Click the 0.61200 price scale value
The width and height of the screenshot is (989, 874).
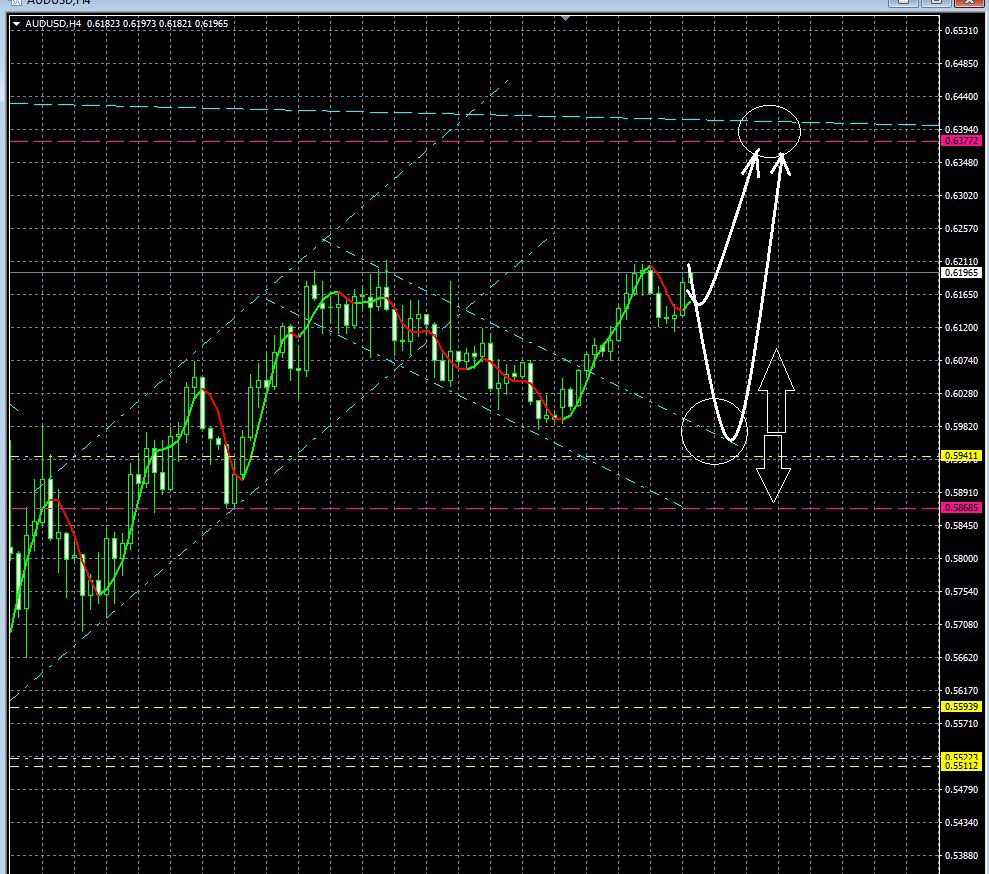click(961, 327)
